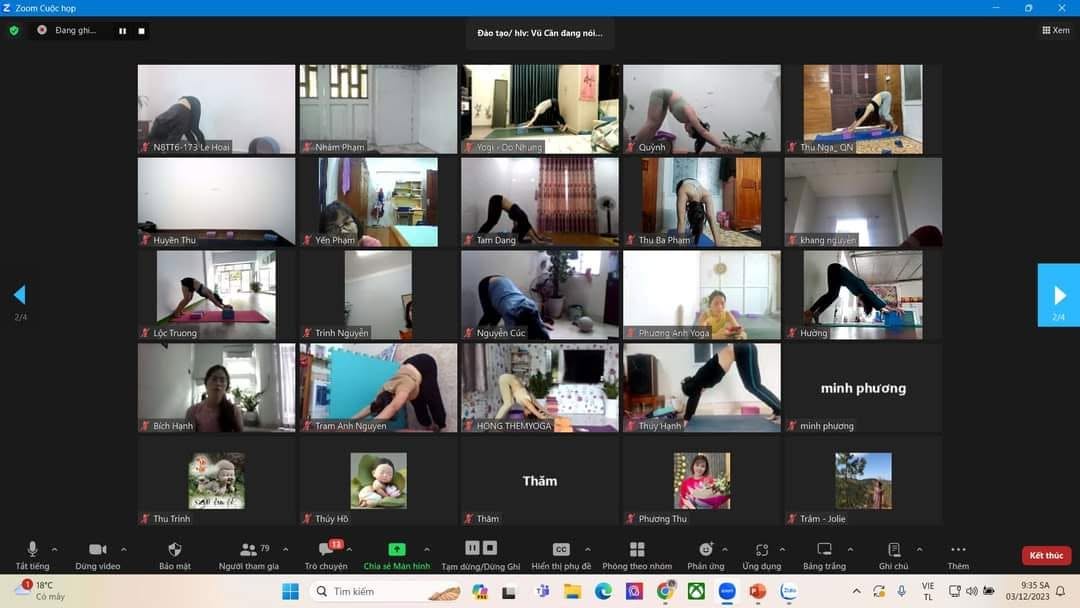Click green encryption shield icon

click(14, 30)
